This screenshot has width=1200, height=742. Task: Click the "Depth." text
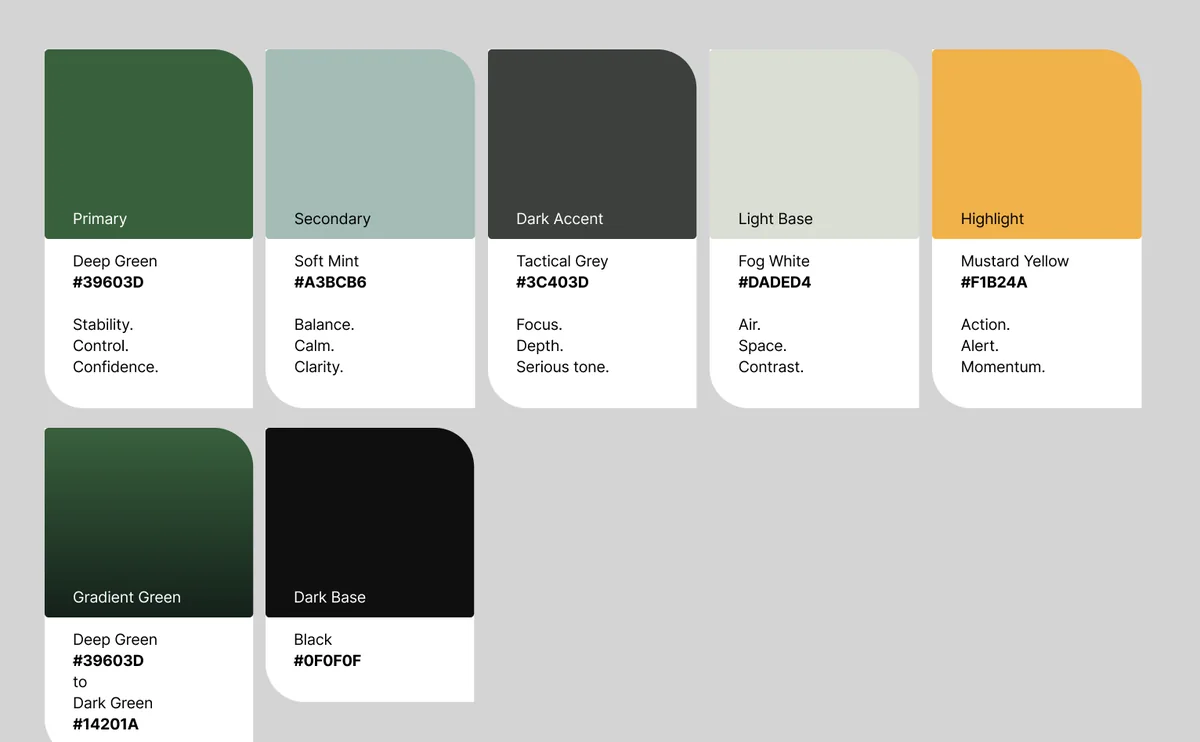click(x=540, y=346)
